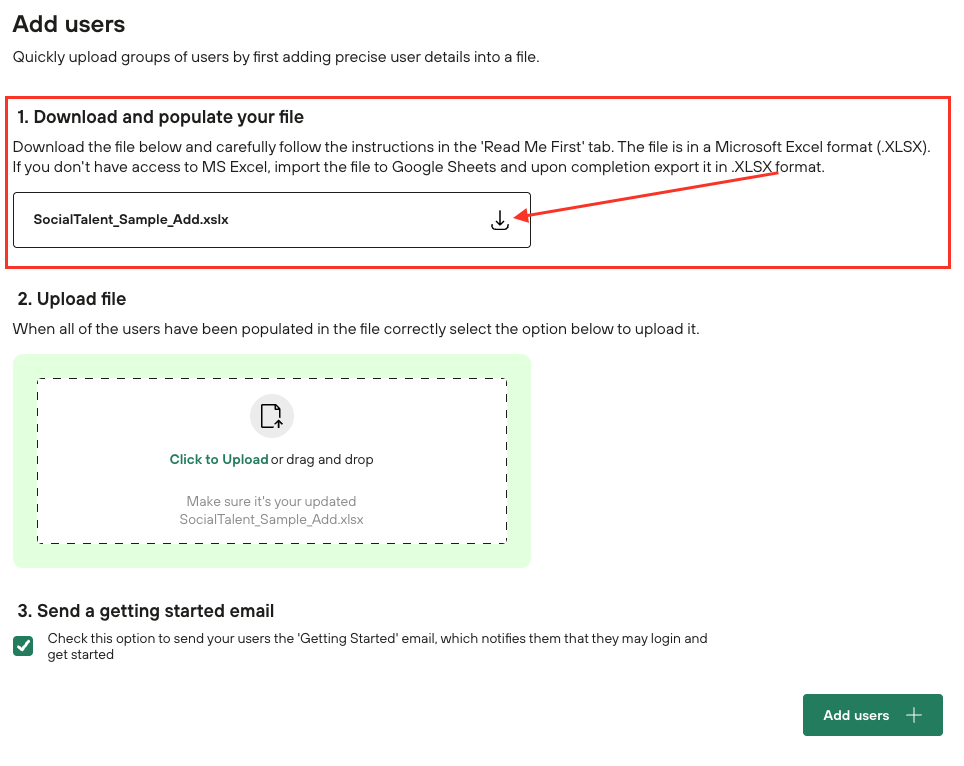Click the 'Quickly upload groups of users' subtitle

pyautogui.click(x=276, y=57)
